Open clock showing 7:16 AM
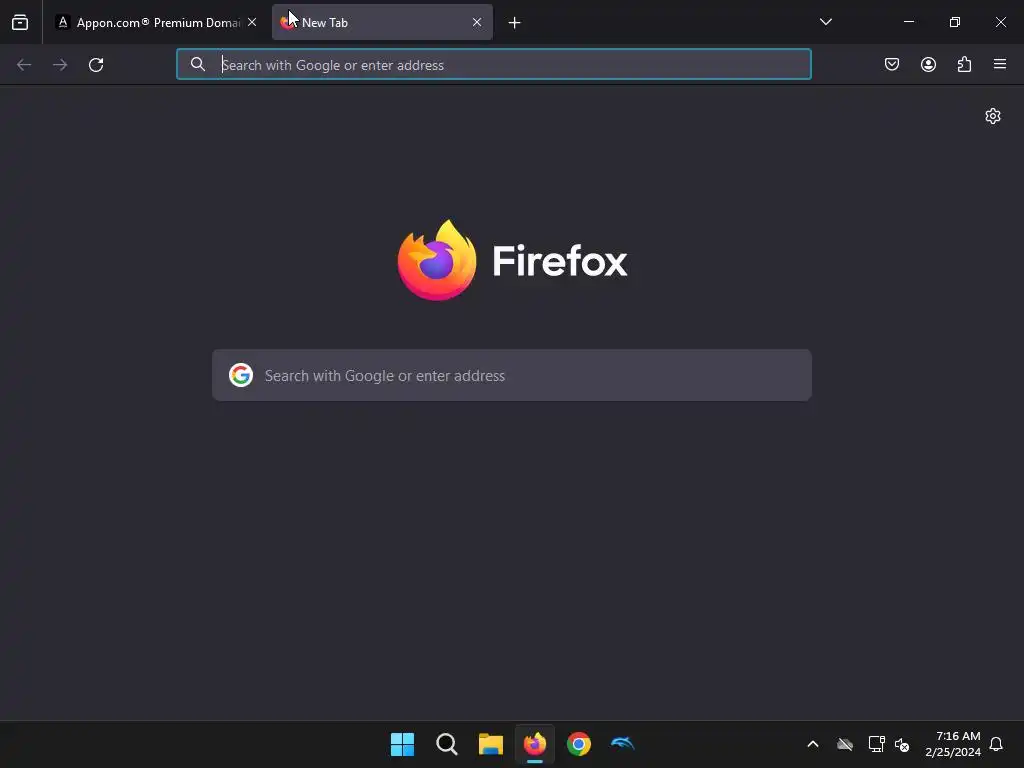Screen dimensions: 1024x768 pos(953,744)
